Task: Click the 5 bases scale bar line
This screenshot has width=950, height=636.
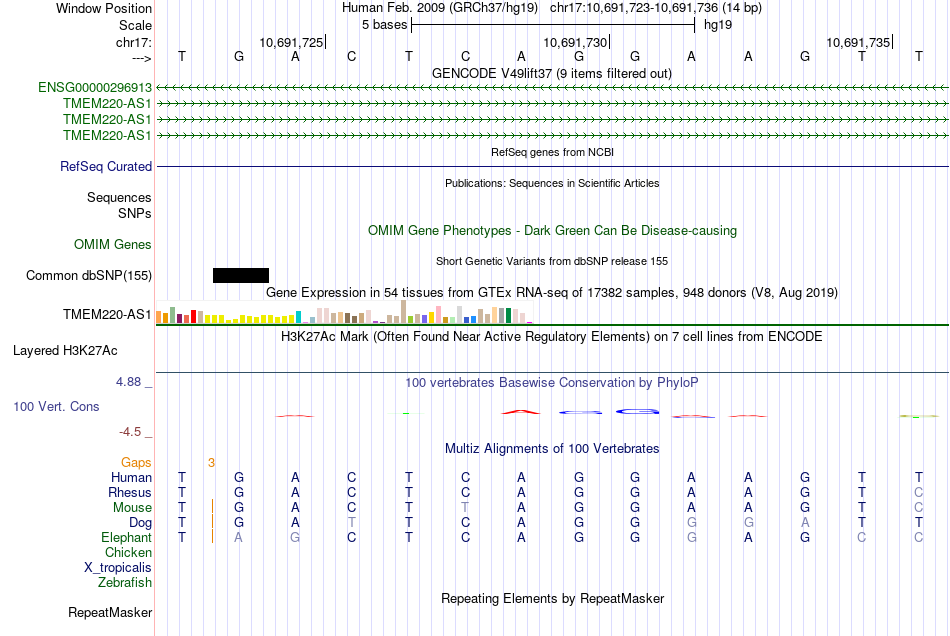Action: tap(553, 25)
